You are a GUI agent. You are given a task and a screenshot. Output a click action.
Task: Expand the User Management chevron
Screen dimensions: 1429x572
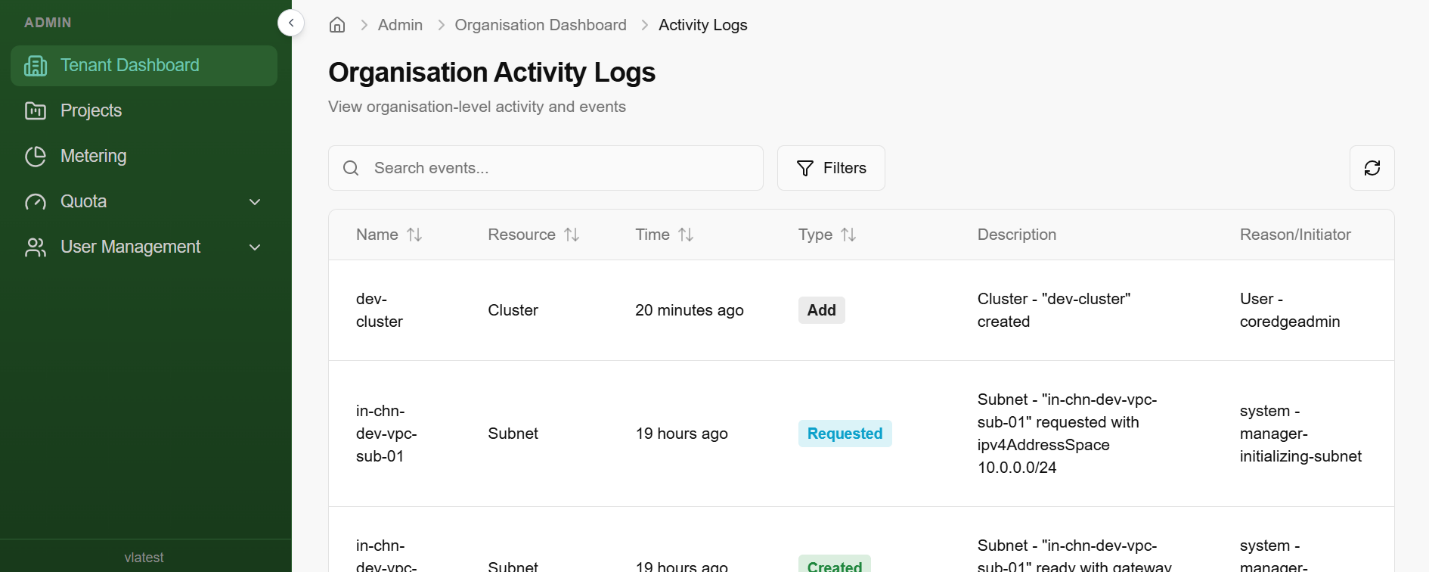pyautogui.click(x=255, y=247)
